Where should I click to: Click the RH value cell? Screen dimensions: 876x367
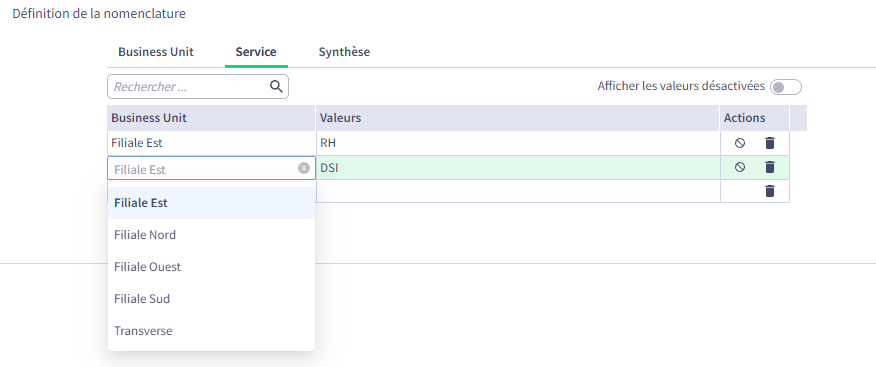point(518,143)
